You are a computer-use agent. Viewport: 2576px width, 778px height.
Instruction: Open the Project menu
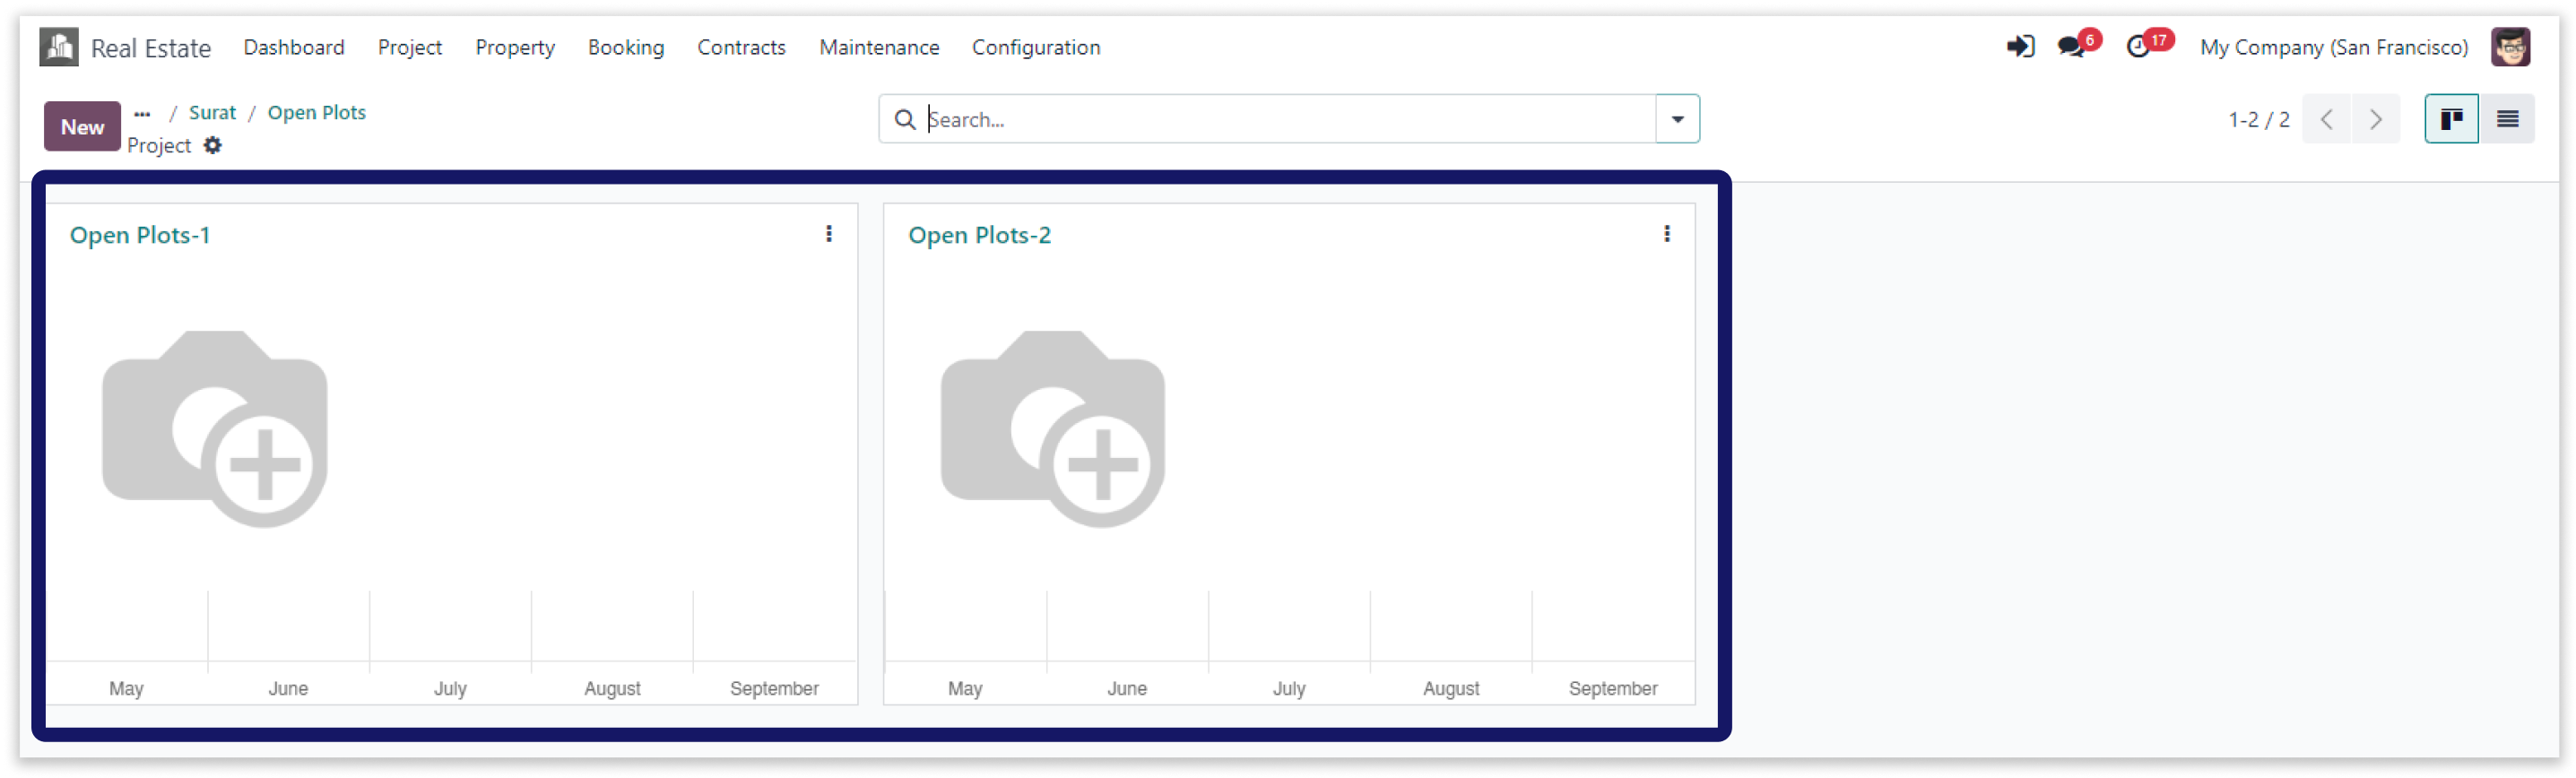410,47
